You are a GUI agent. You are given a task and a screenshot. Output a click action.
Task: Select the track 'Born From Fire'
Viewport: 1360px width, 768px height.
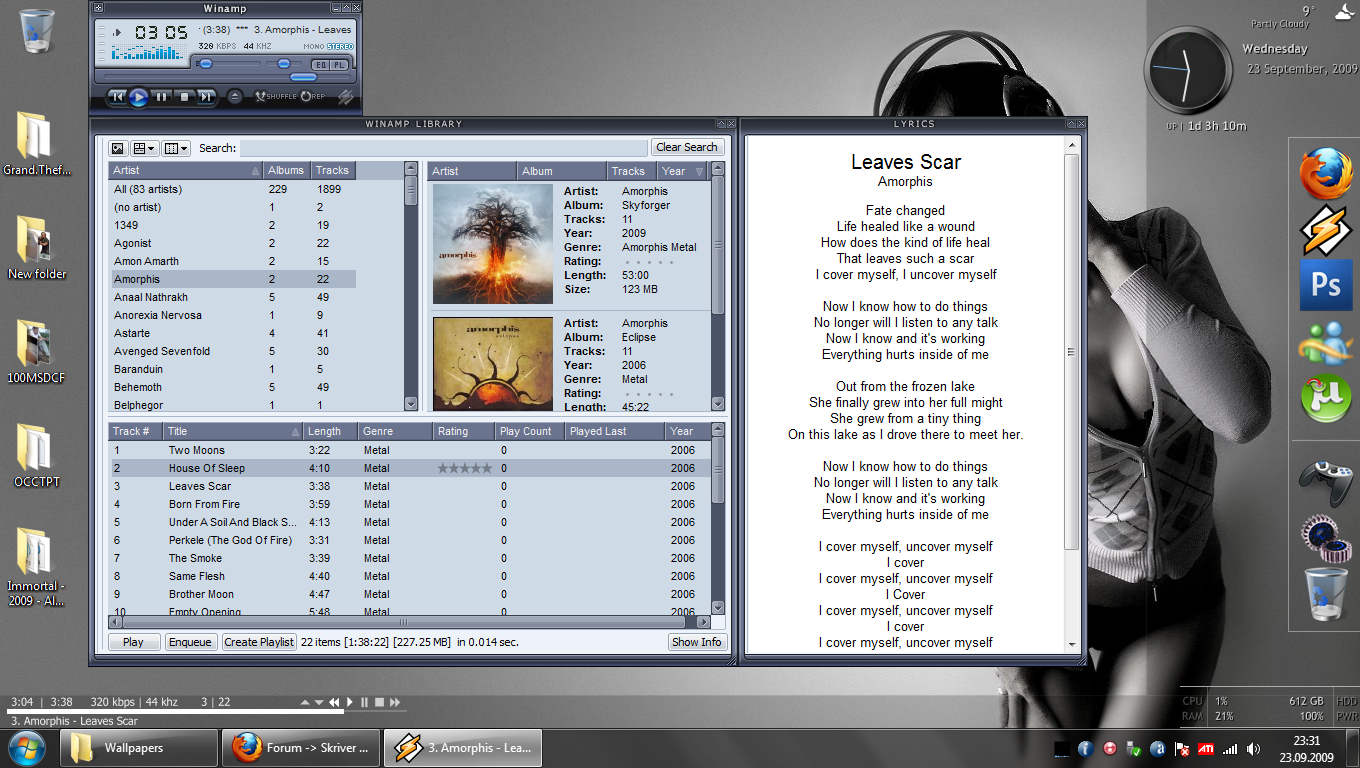point(410,504)
